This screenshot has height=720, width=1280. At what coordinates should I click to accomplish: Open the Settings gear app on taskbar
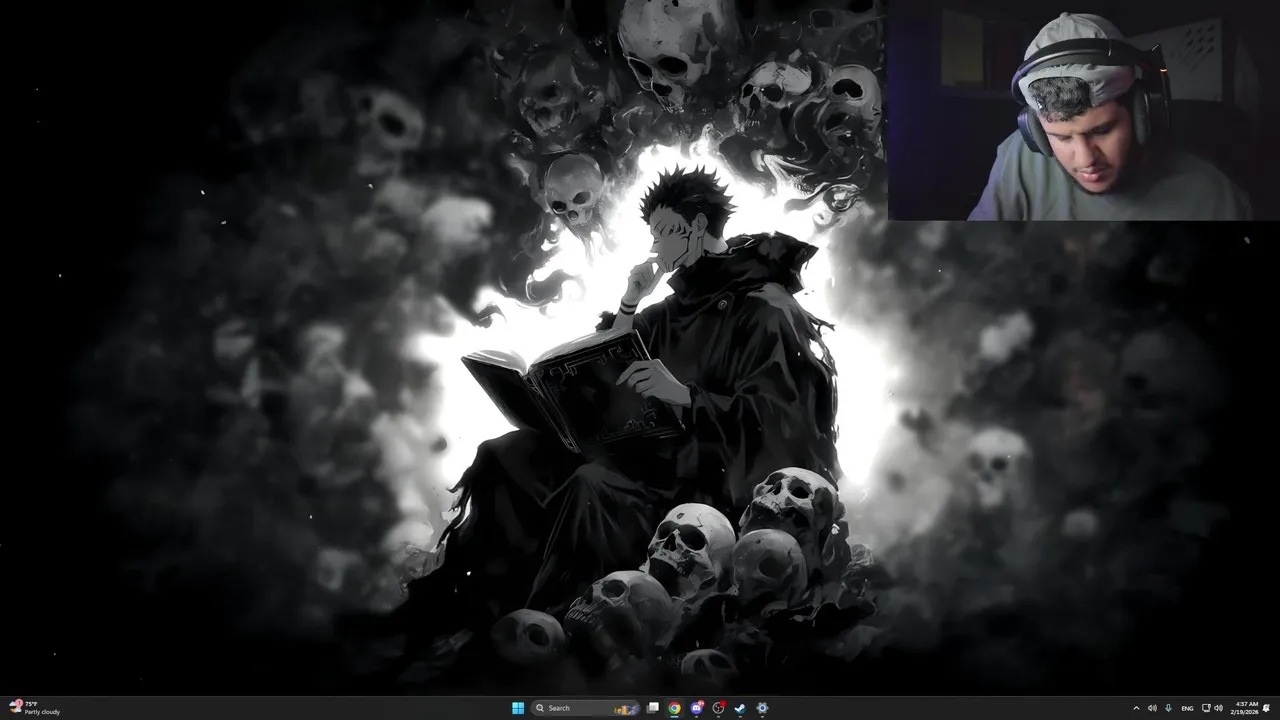[762, 708]
